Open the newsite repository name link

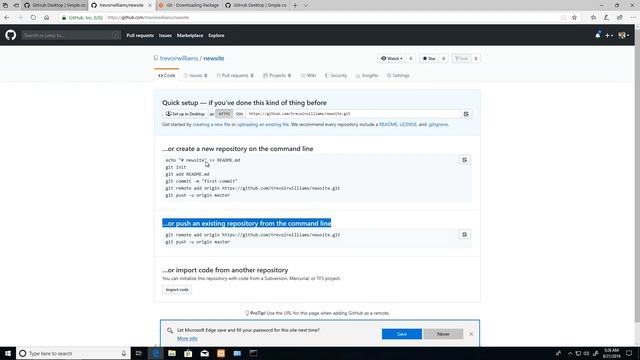coord(213,58)
